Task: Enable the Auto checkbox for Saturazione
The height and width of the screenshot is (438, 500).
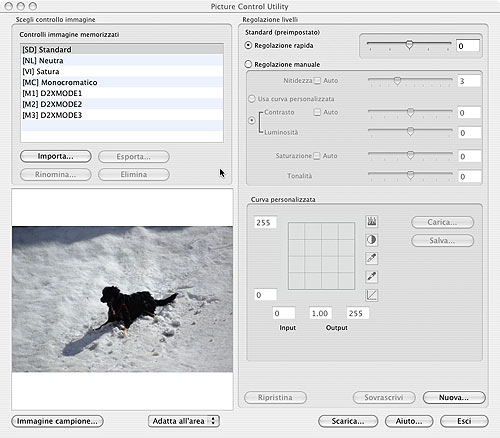Action: [x=317, y=156]
